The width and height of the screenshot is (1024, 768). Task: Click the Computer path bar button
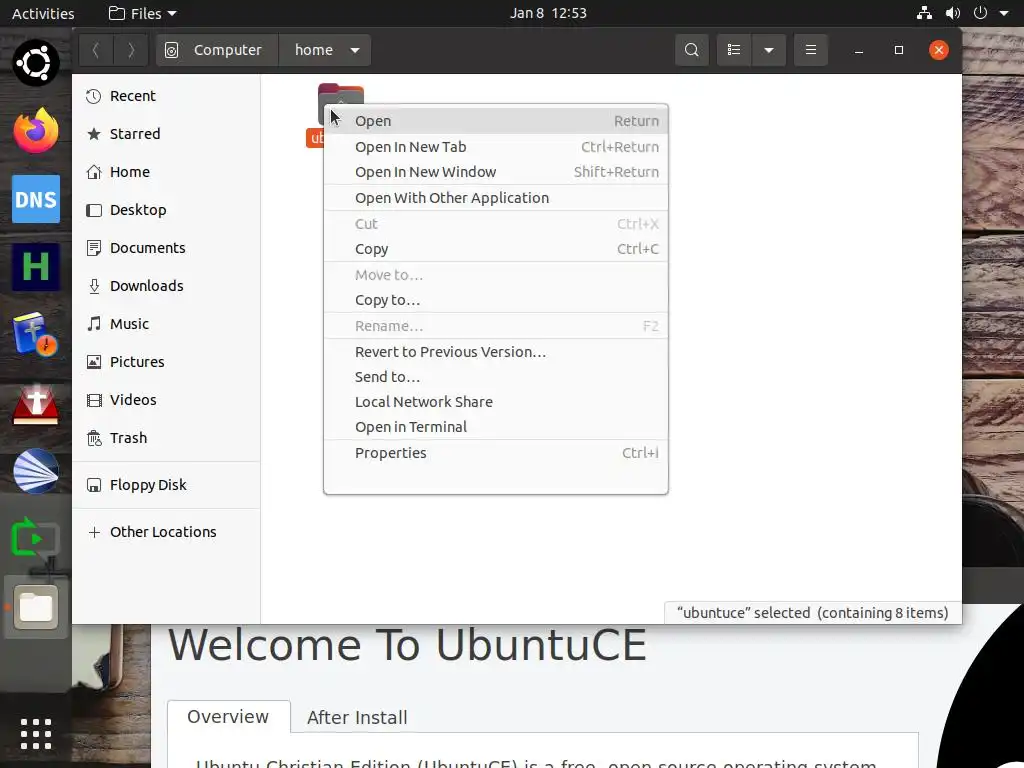point(217,50)
